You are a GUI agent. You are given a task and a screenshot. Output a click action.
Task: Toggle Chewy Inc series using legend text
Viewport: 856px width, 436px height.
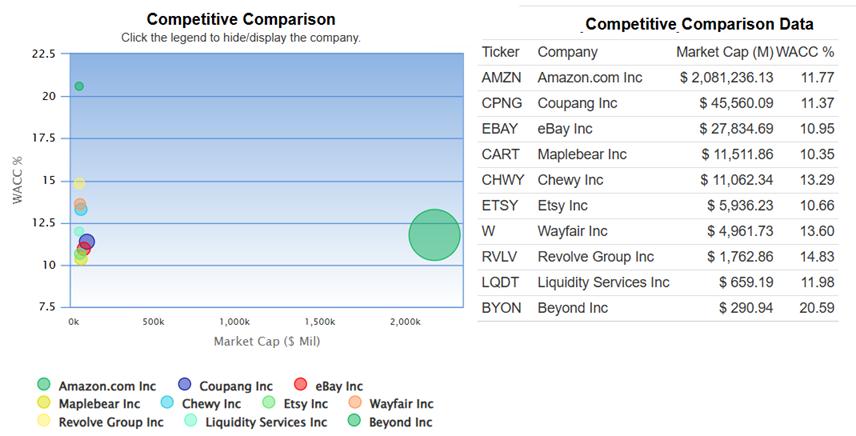coord(211,404)
